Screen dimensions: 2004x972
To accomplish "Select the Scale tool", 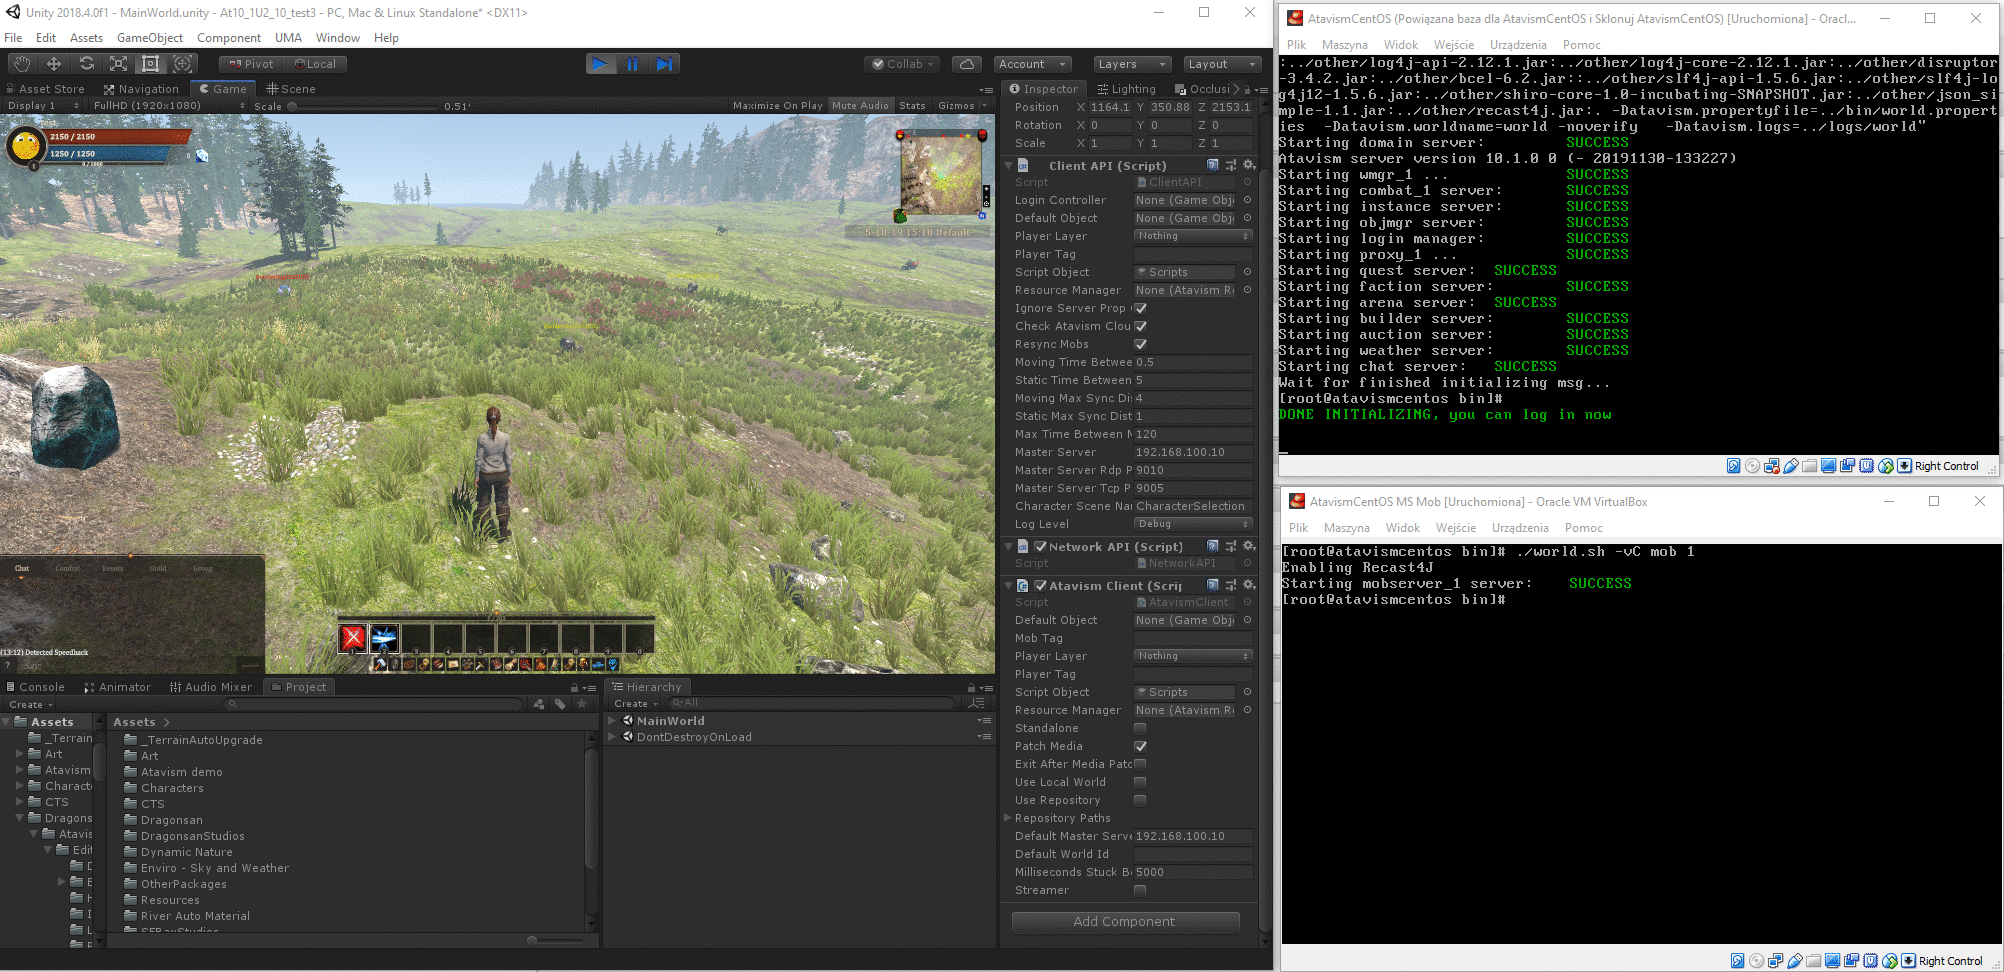I will (118, 64).
